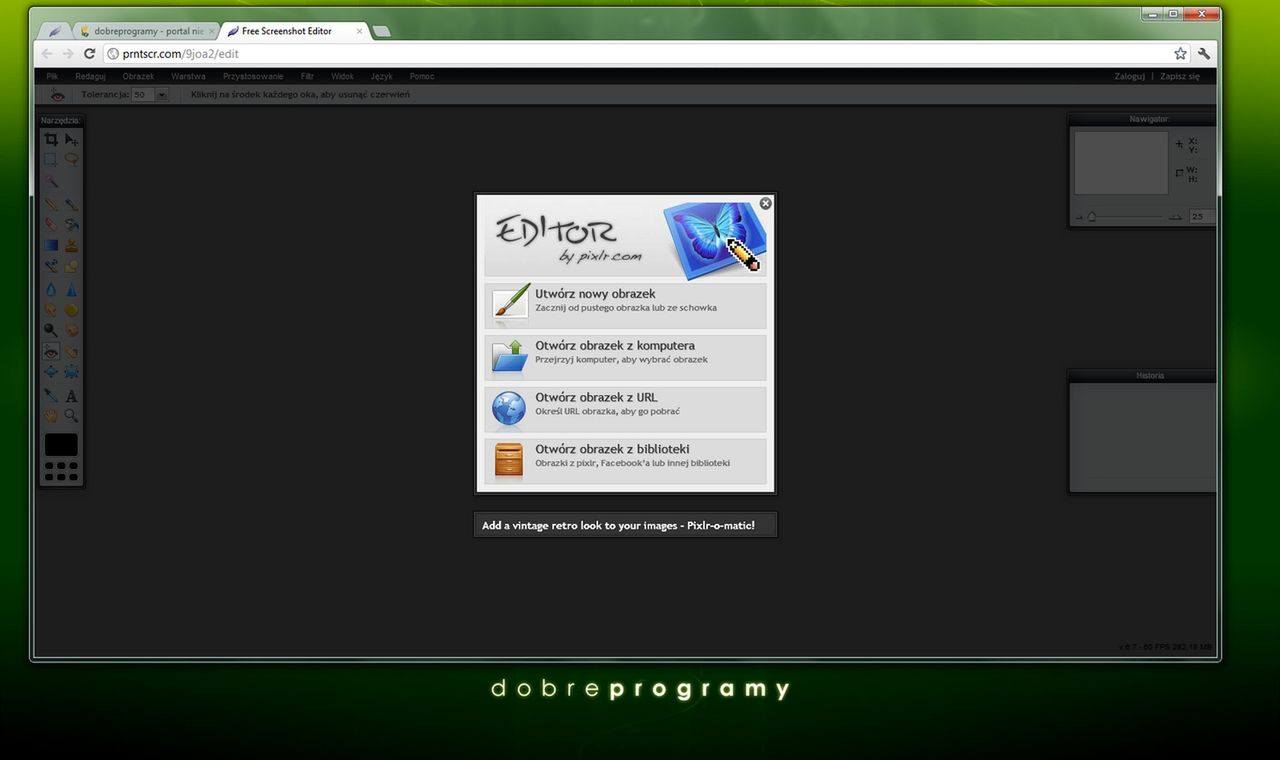Select the Red Eye Reduction tool in toolbox
Image resolution: width=1280 pixels, height=760 pixels.
[x=51, y=351]
